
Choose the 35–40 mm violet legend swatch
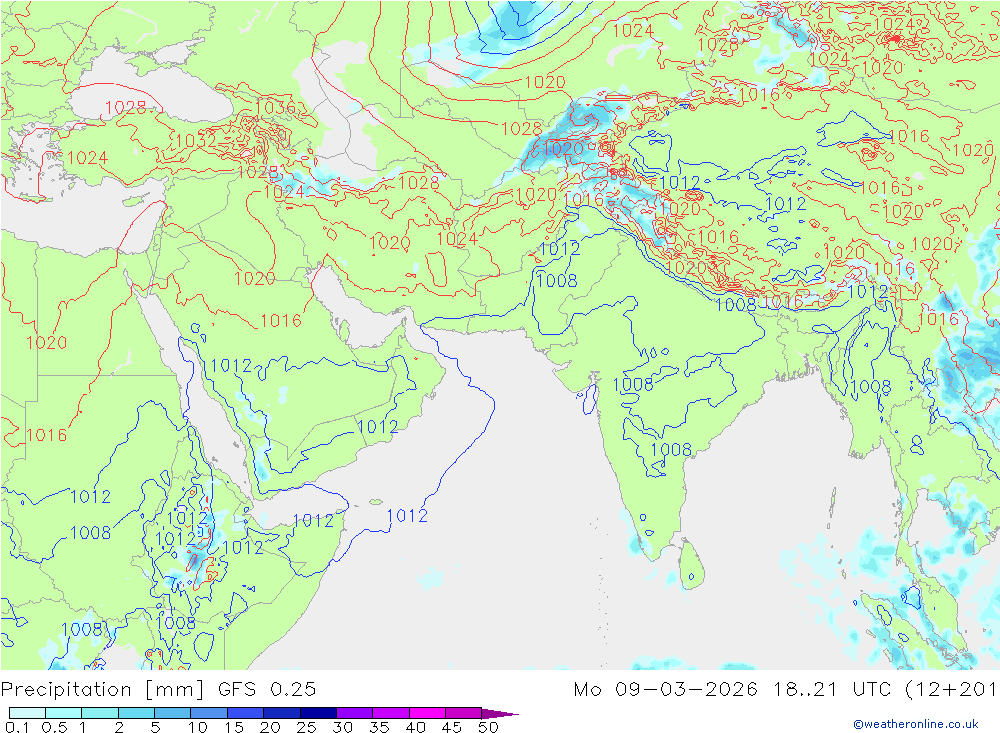[390, 713]
